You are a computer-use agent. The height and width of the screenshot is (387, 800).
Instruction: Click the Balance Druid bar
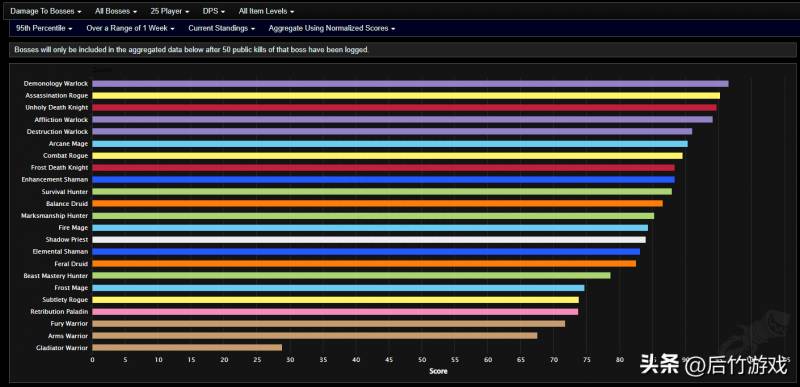coord(378,203)
